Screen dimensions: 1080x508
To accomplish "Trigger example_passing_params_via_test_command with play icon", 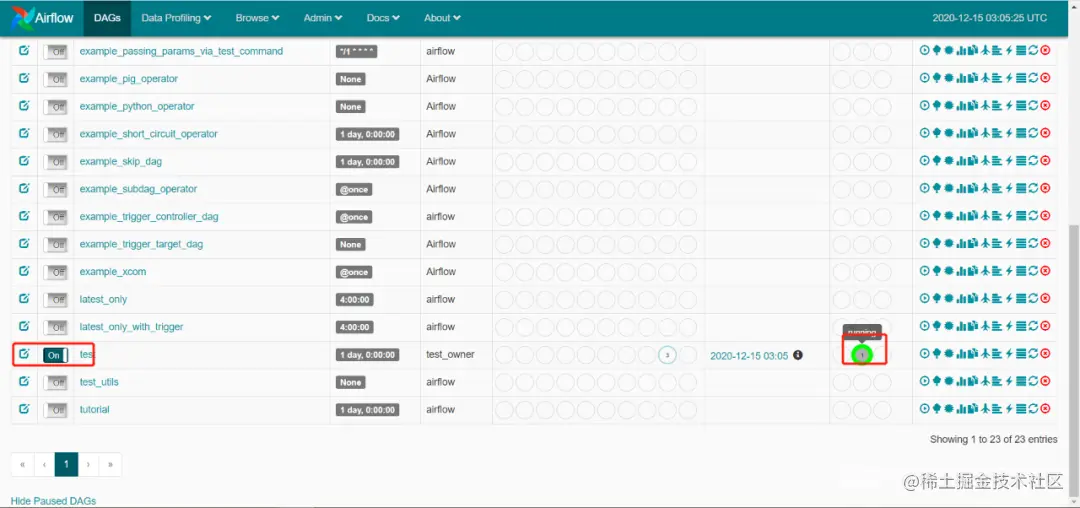I will [924, 51].
